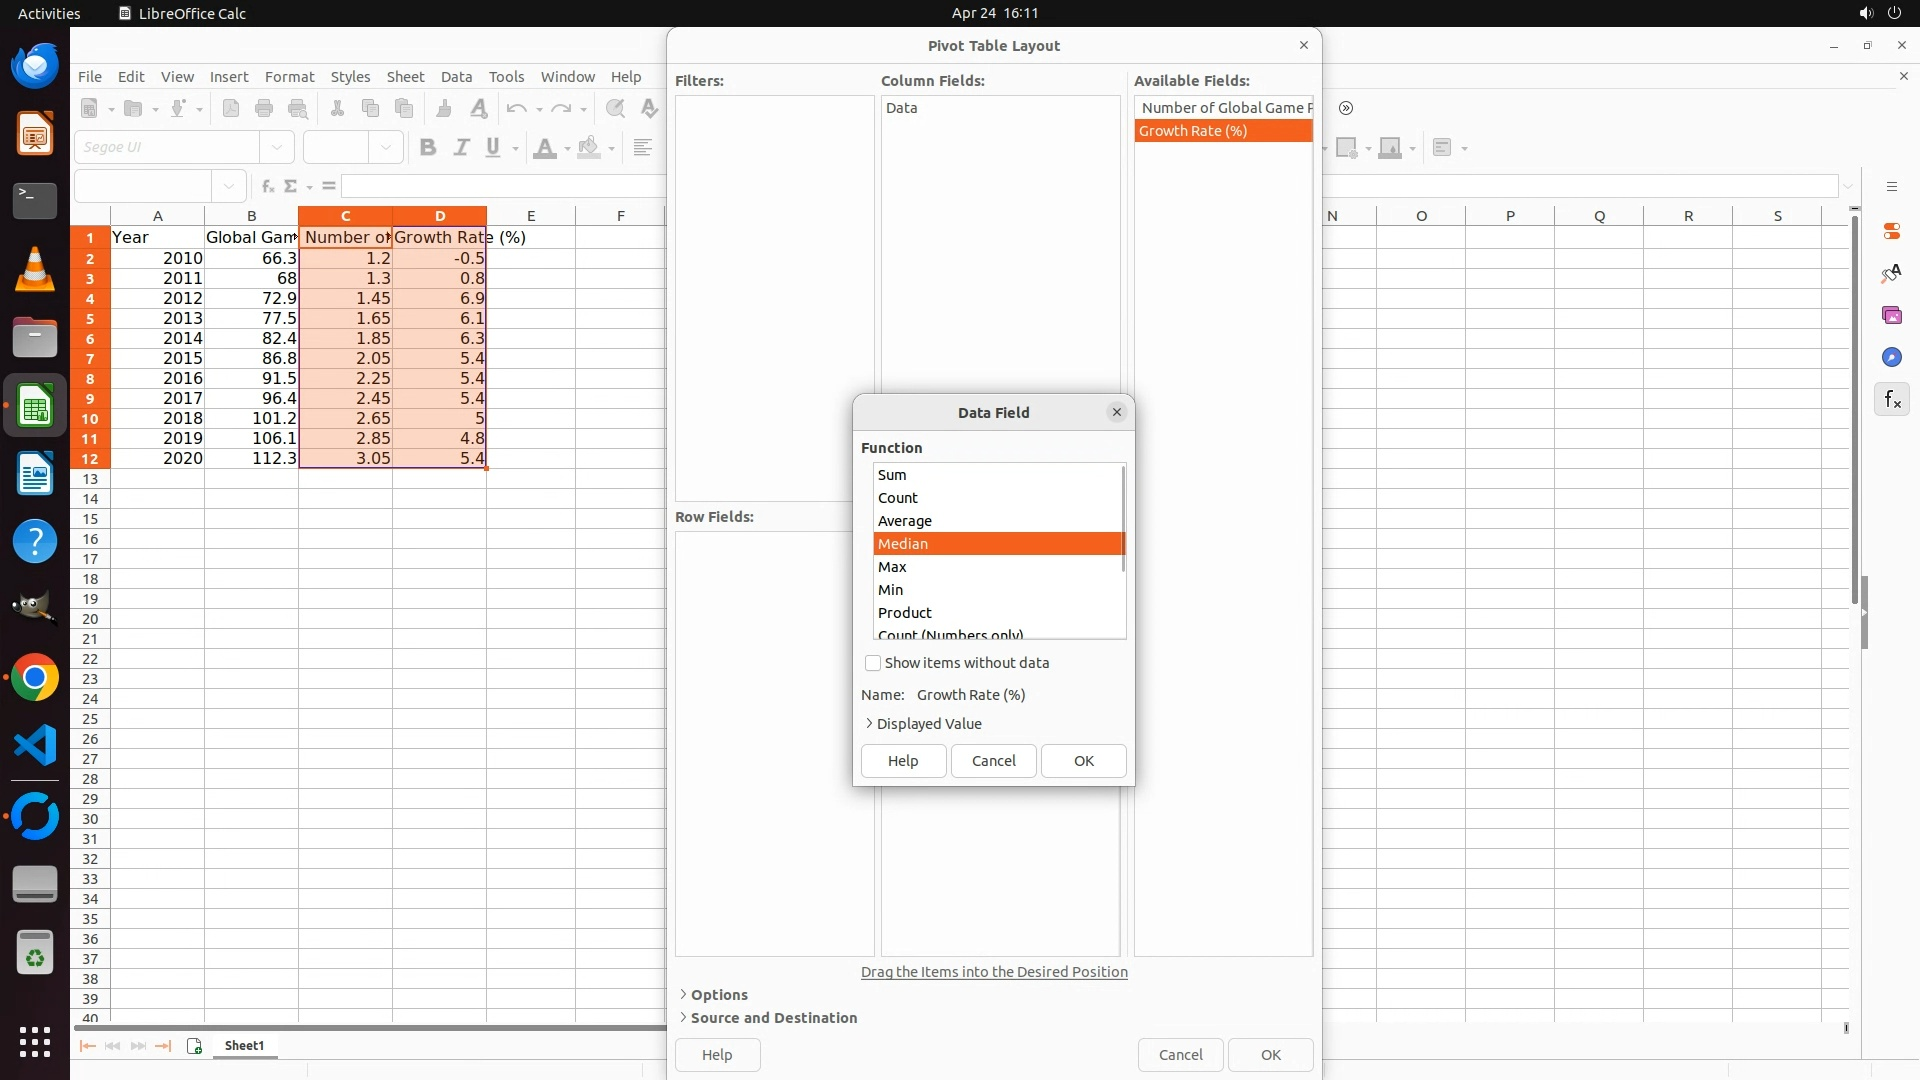This screenshot has height=1080, width=1920.
Task: Enable Show items without data
Action: click(873, 663)
